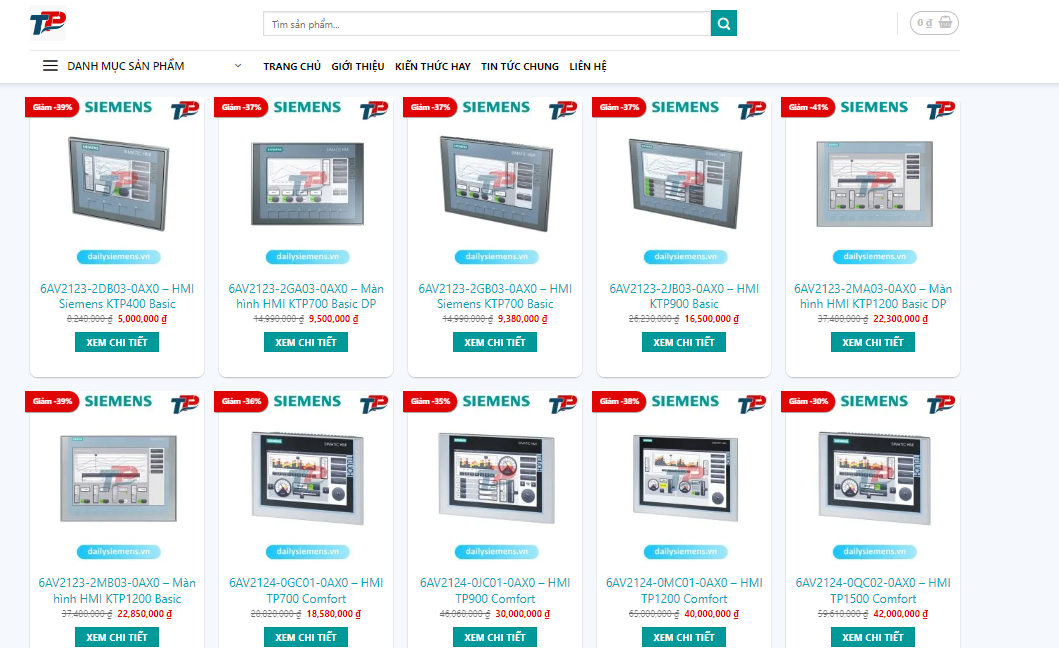Screen dimensions: 1059x648
Task: Click the TP700 Comfort product image
Action: point(307,478)
